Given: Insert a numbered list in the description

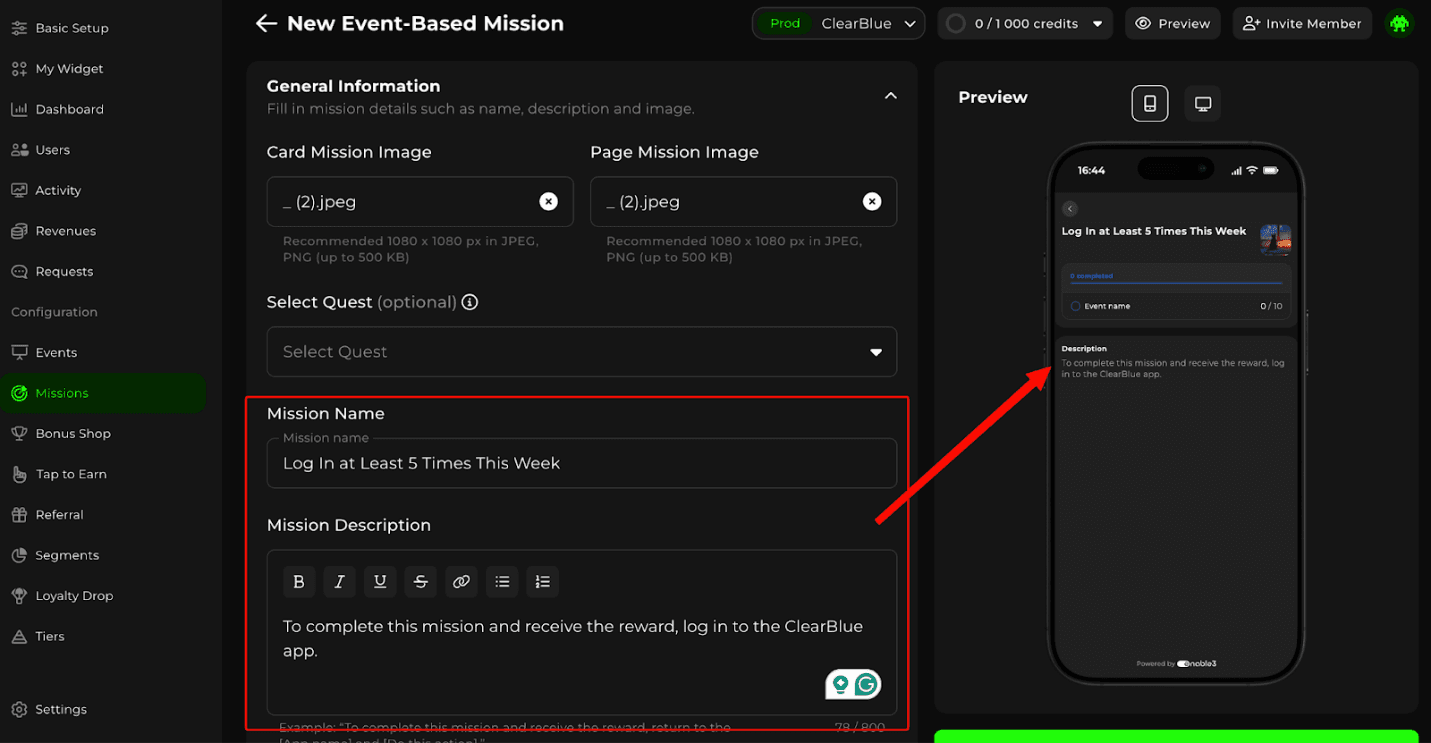Looking at the screenshot, I should pyautogui.click(x=542, y=581).
